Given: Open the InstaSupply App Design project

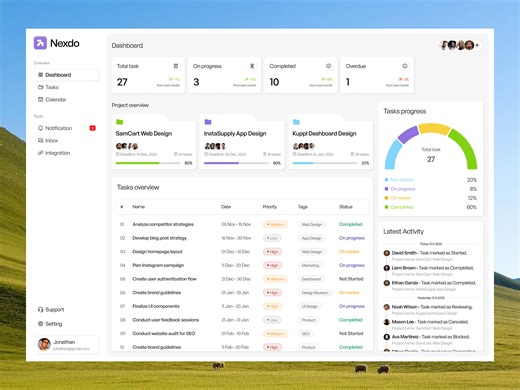Looking at the screenshot, I should click(x=242, y=142).
